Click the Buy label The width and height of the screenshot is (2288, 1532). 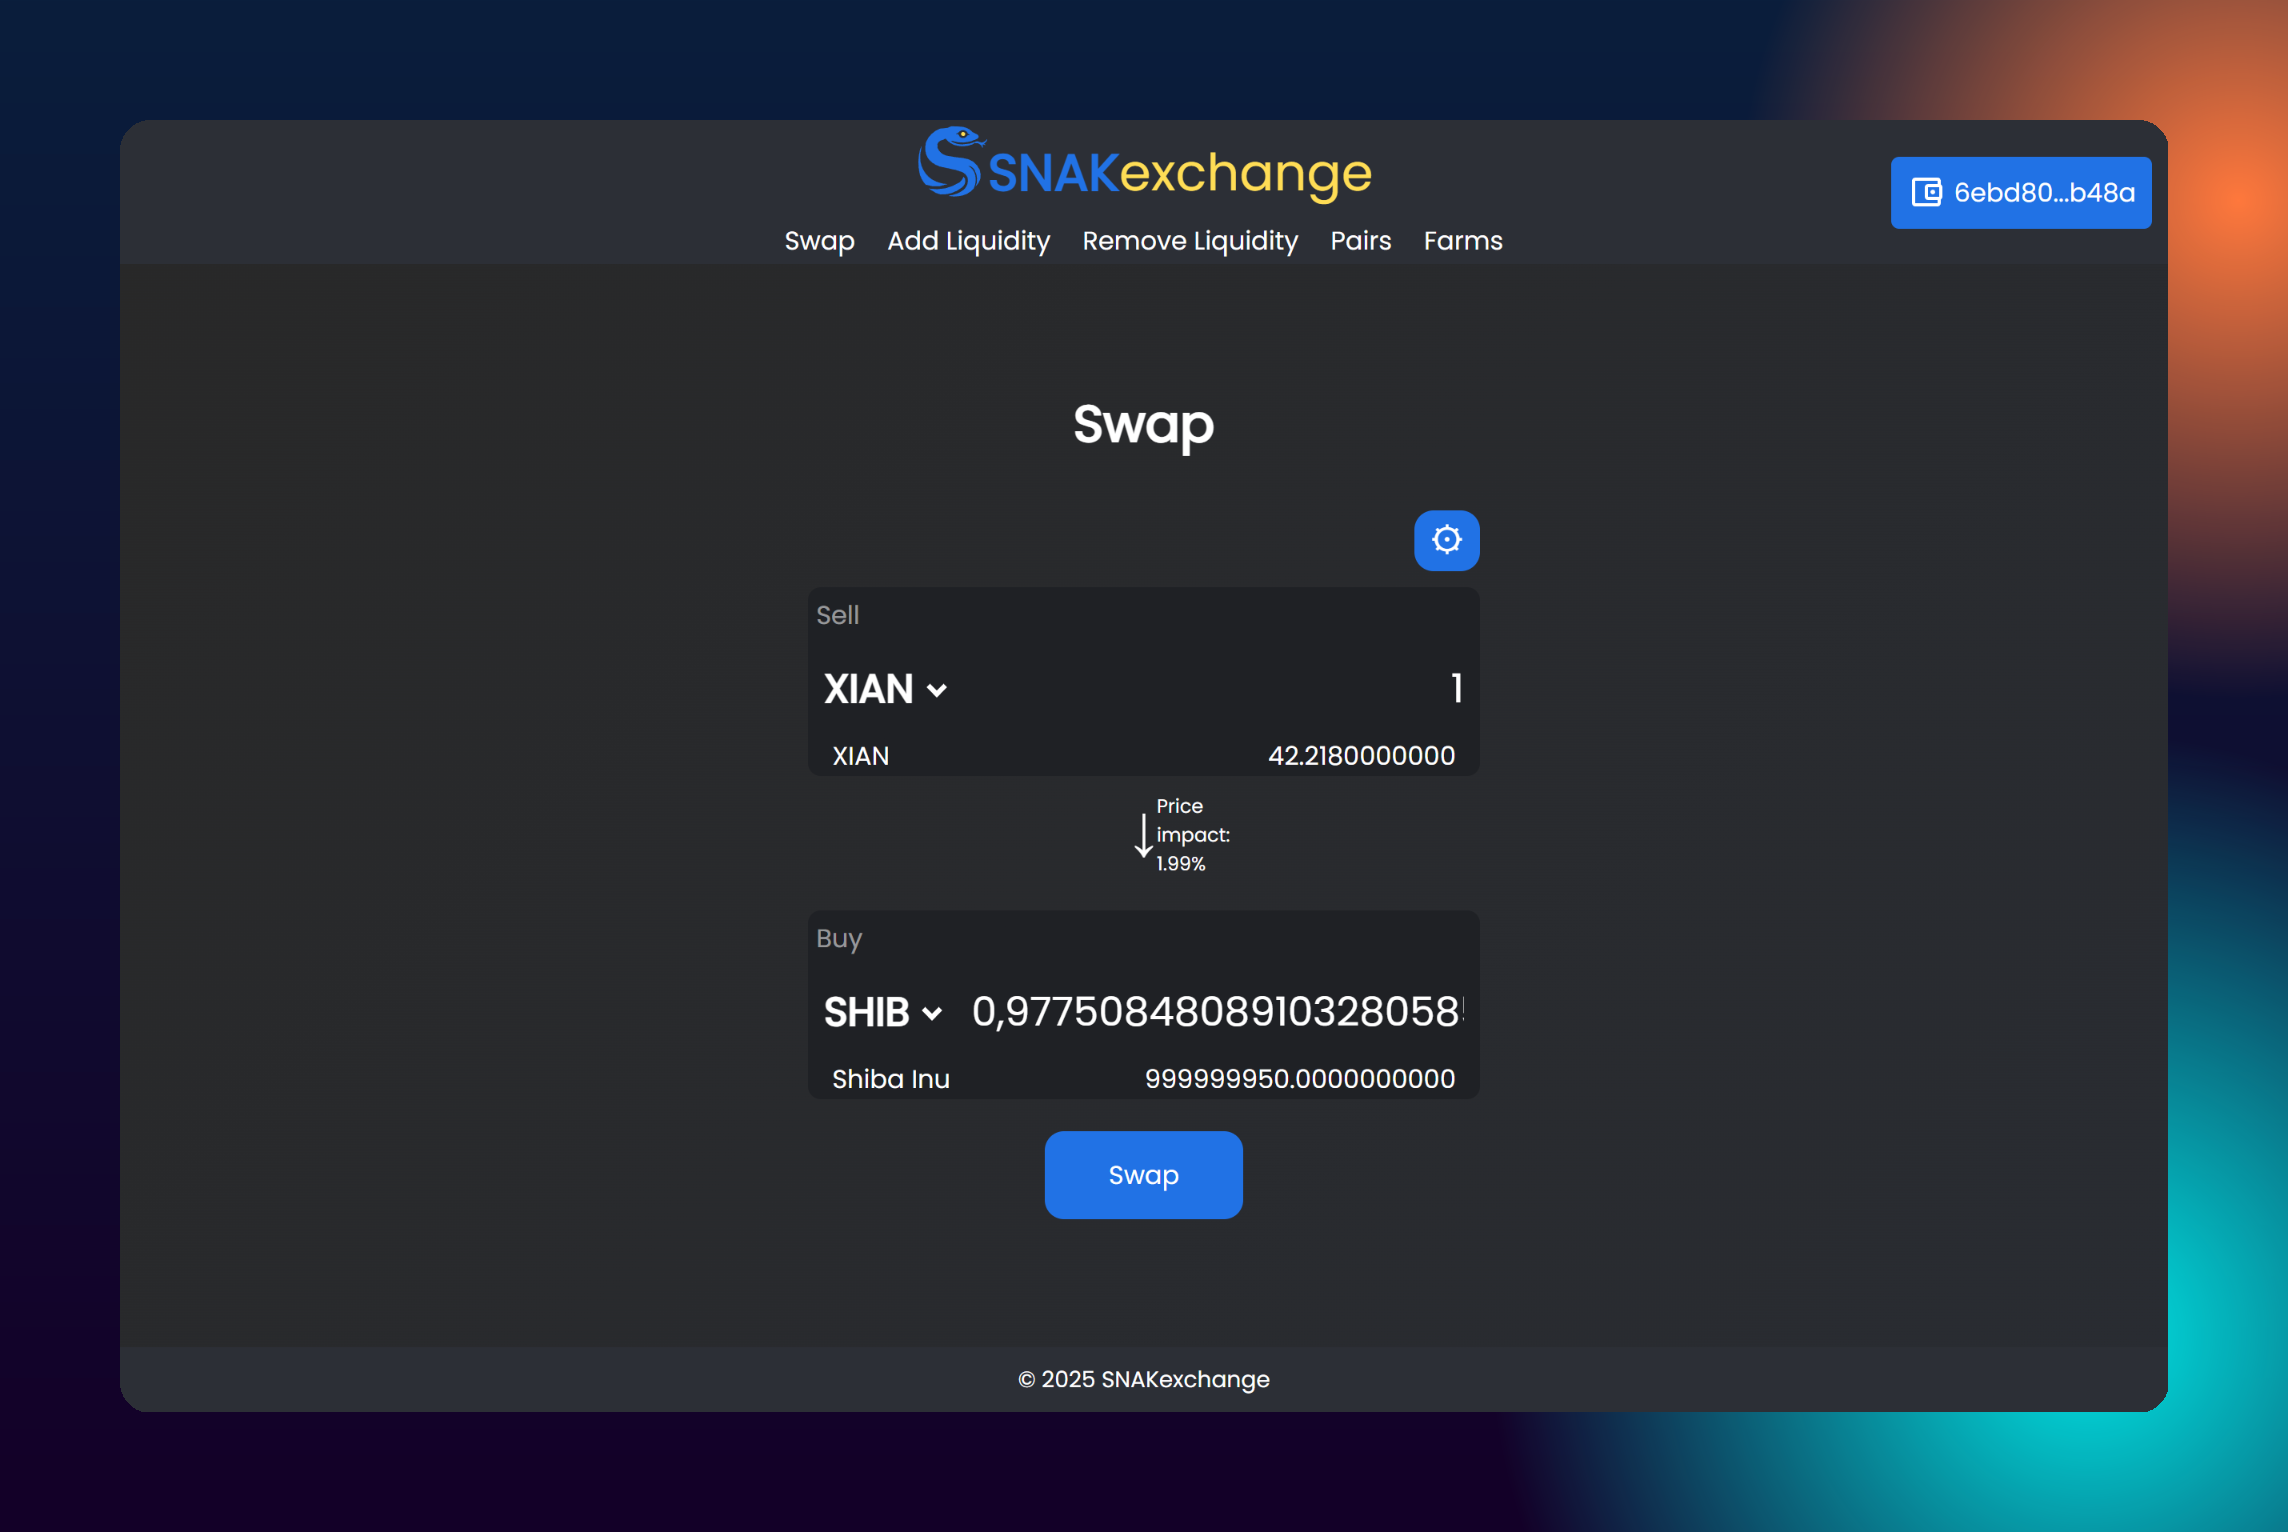pyautogui.click(x=838, y=939)
